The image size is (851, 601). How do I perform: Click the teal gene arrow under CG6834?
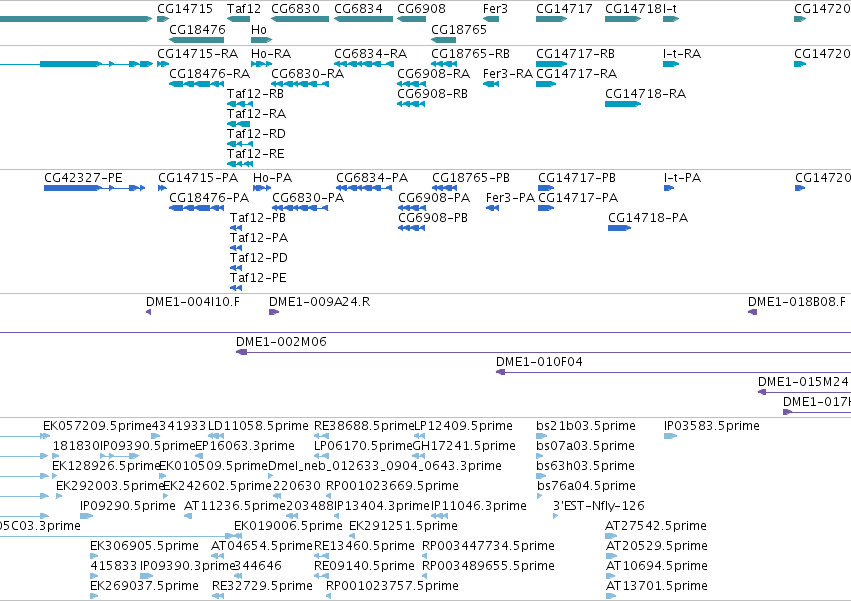click(x=364, y=19)
